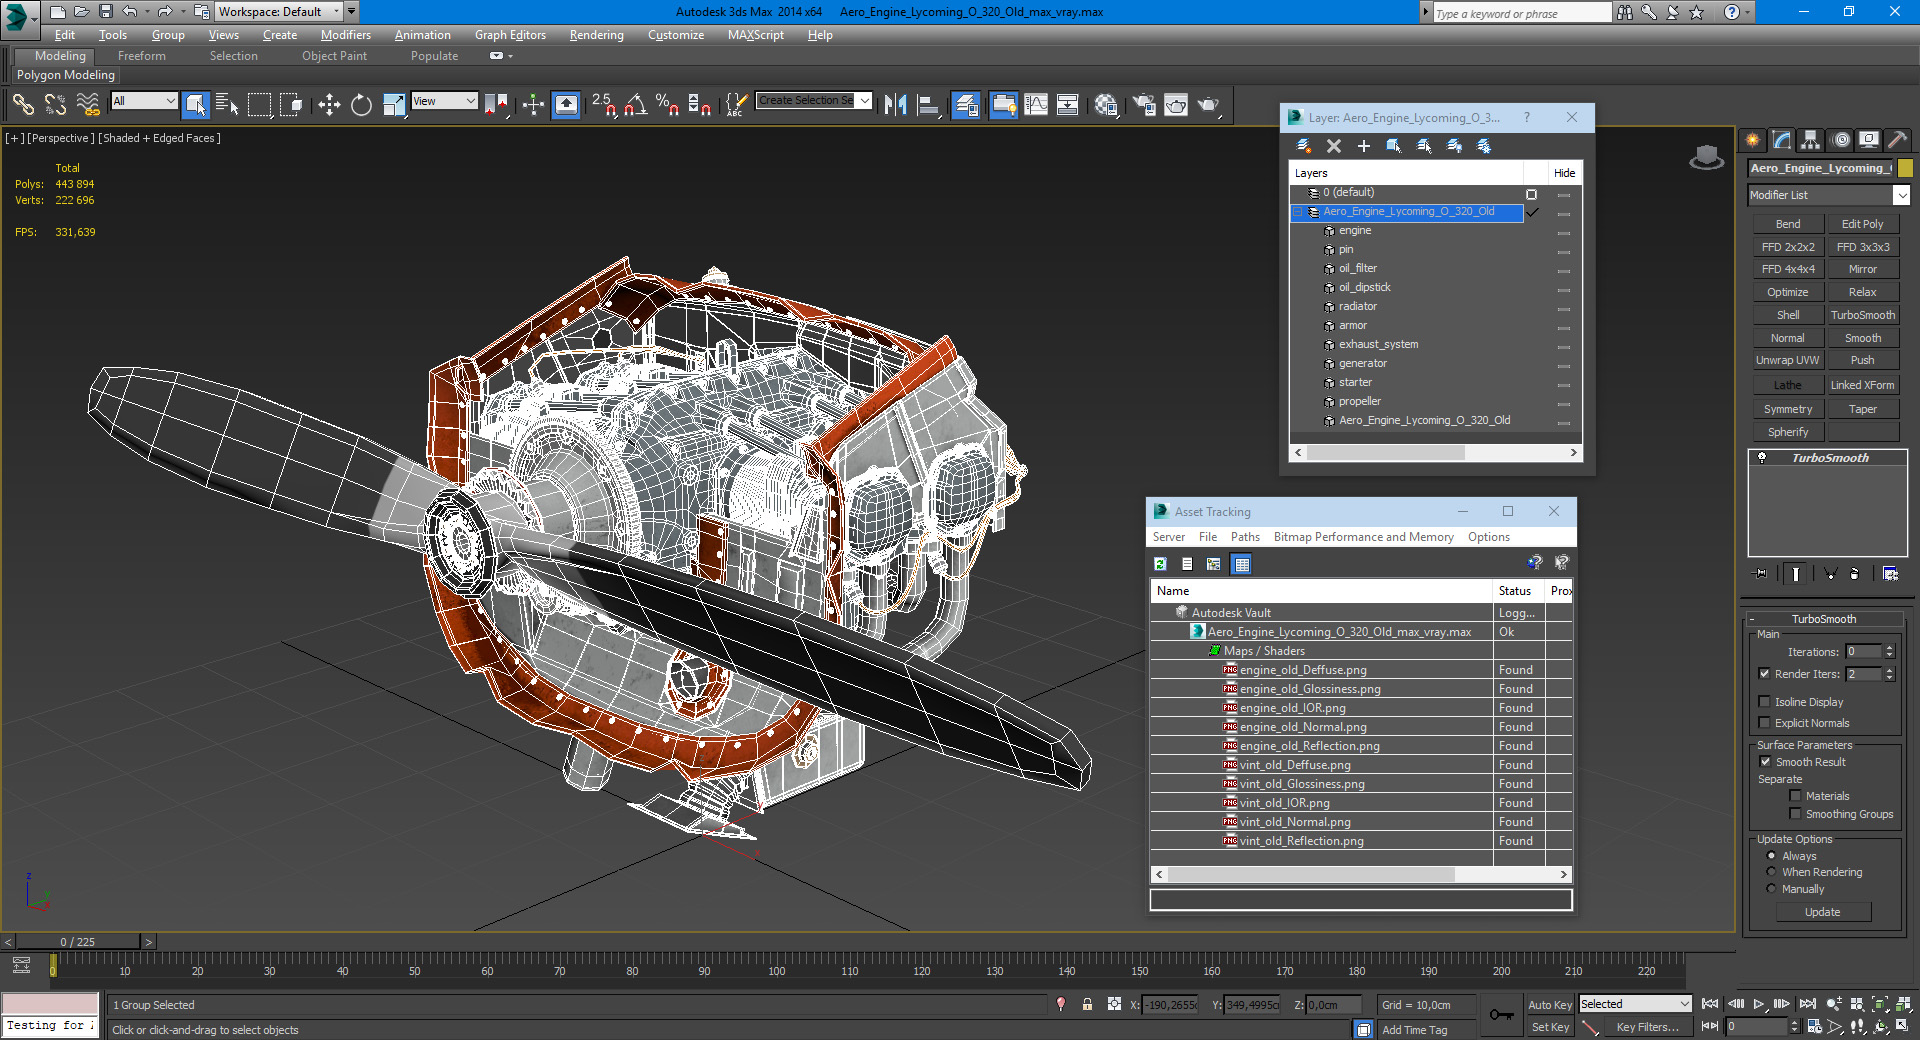Screen dimensions: 1920x1040
Task: Open the Modifier List dropdown
Action: 1901,196
